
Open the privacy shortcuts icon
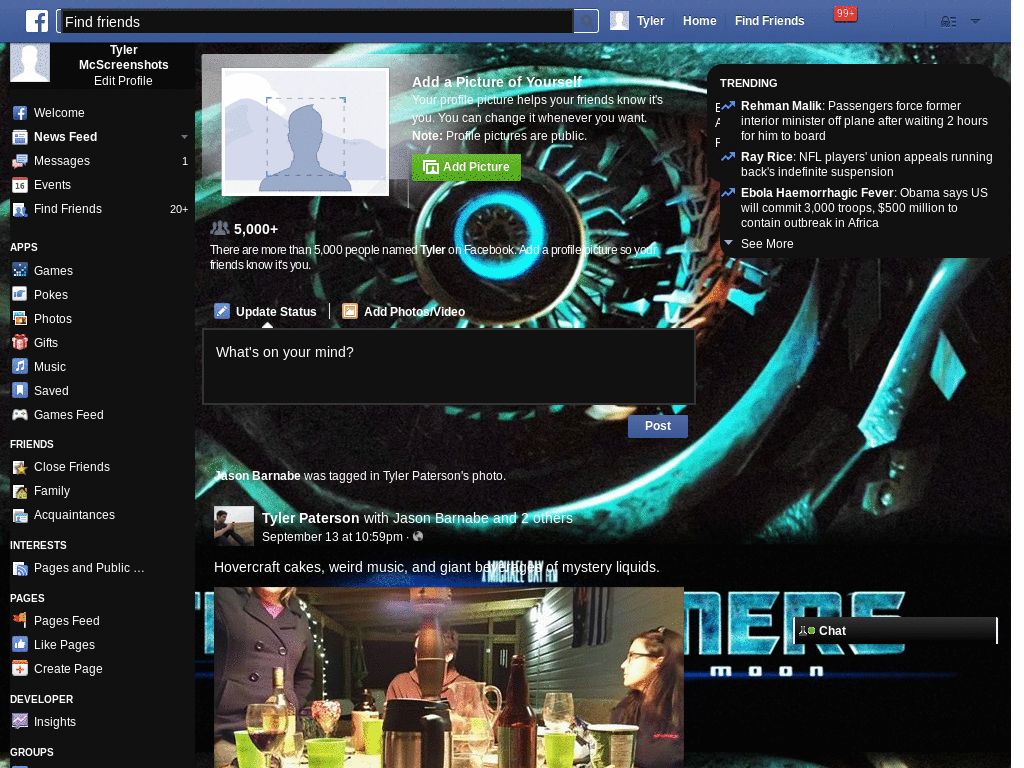(x=948, y=22)
